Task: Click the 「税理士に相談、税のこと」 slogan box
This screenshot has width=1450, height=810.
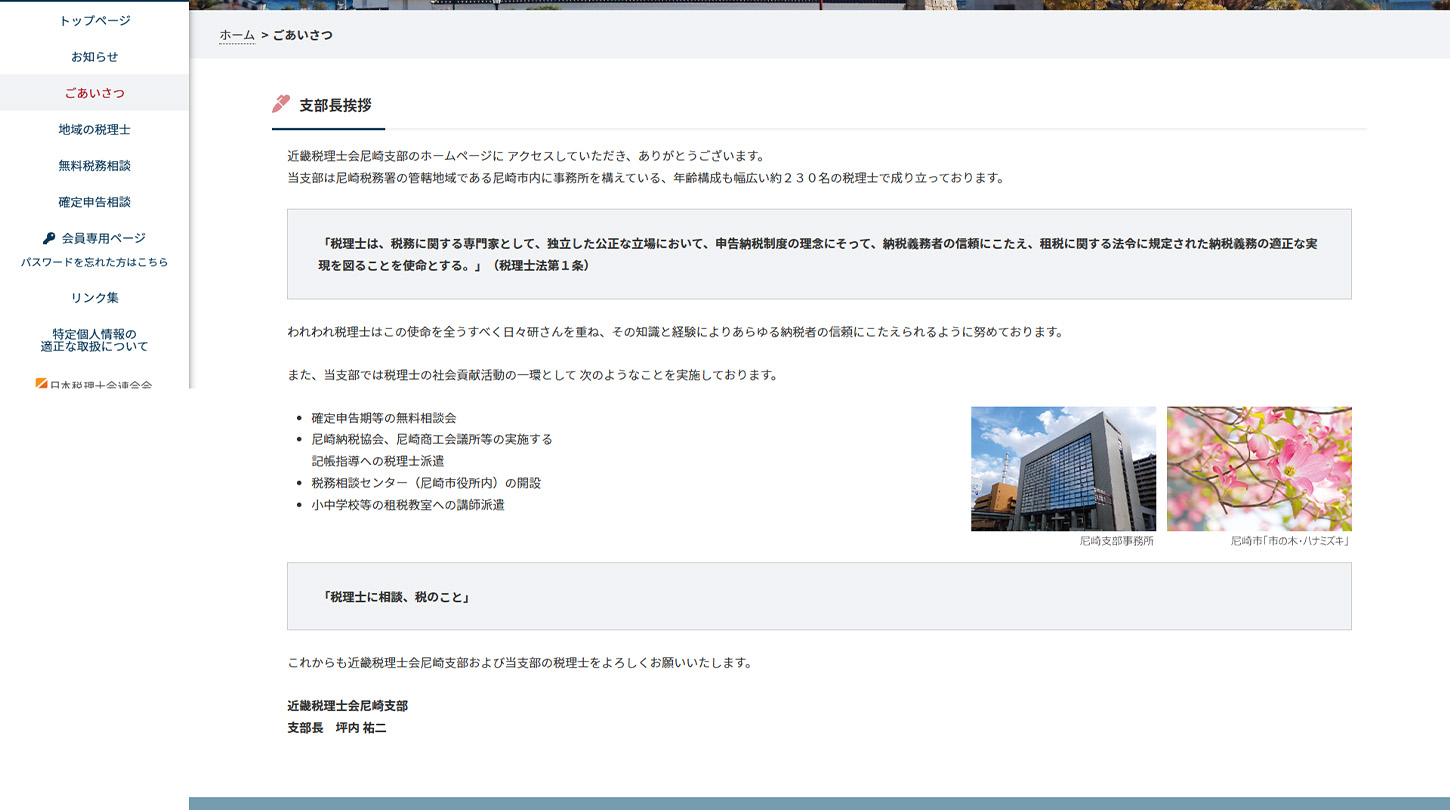Action: coord(819,596)
